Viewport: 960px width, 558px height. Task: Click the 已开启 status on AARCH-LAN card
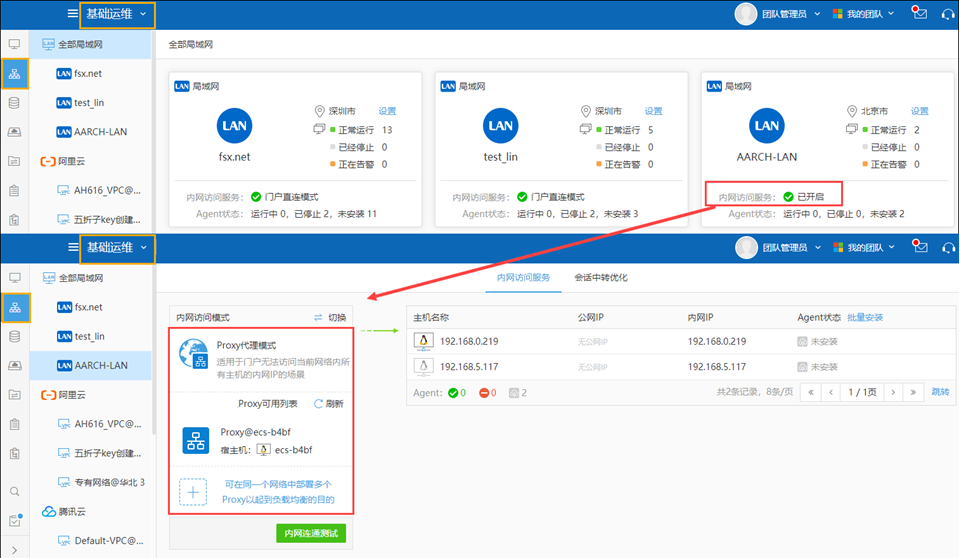tap(809, 197)
